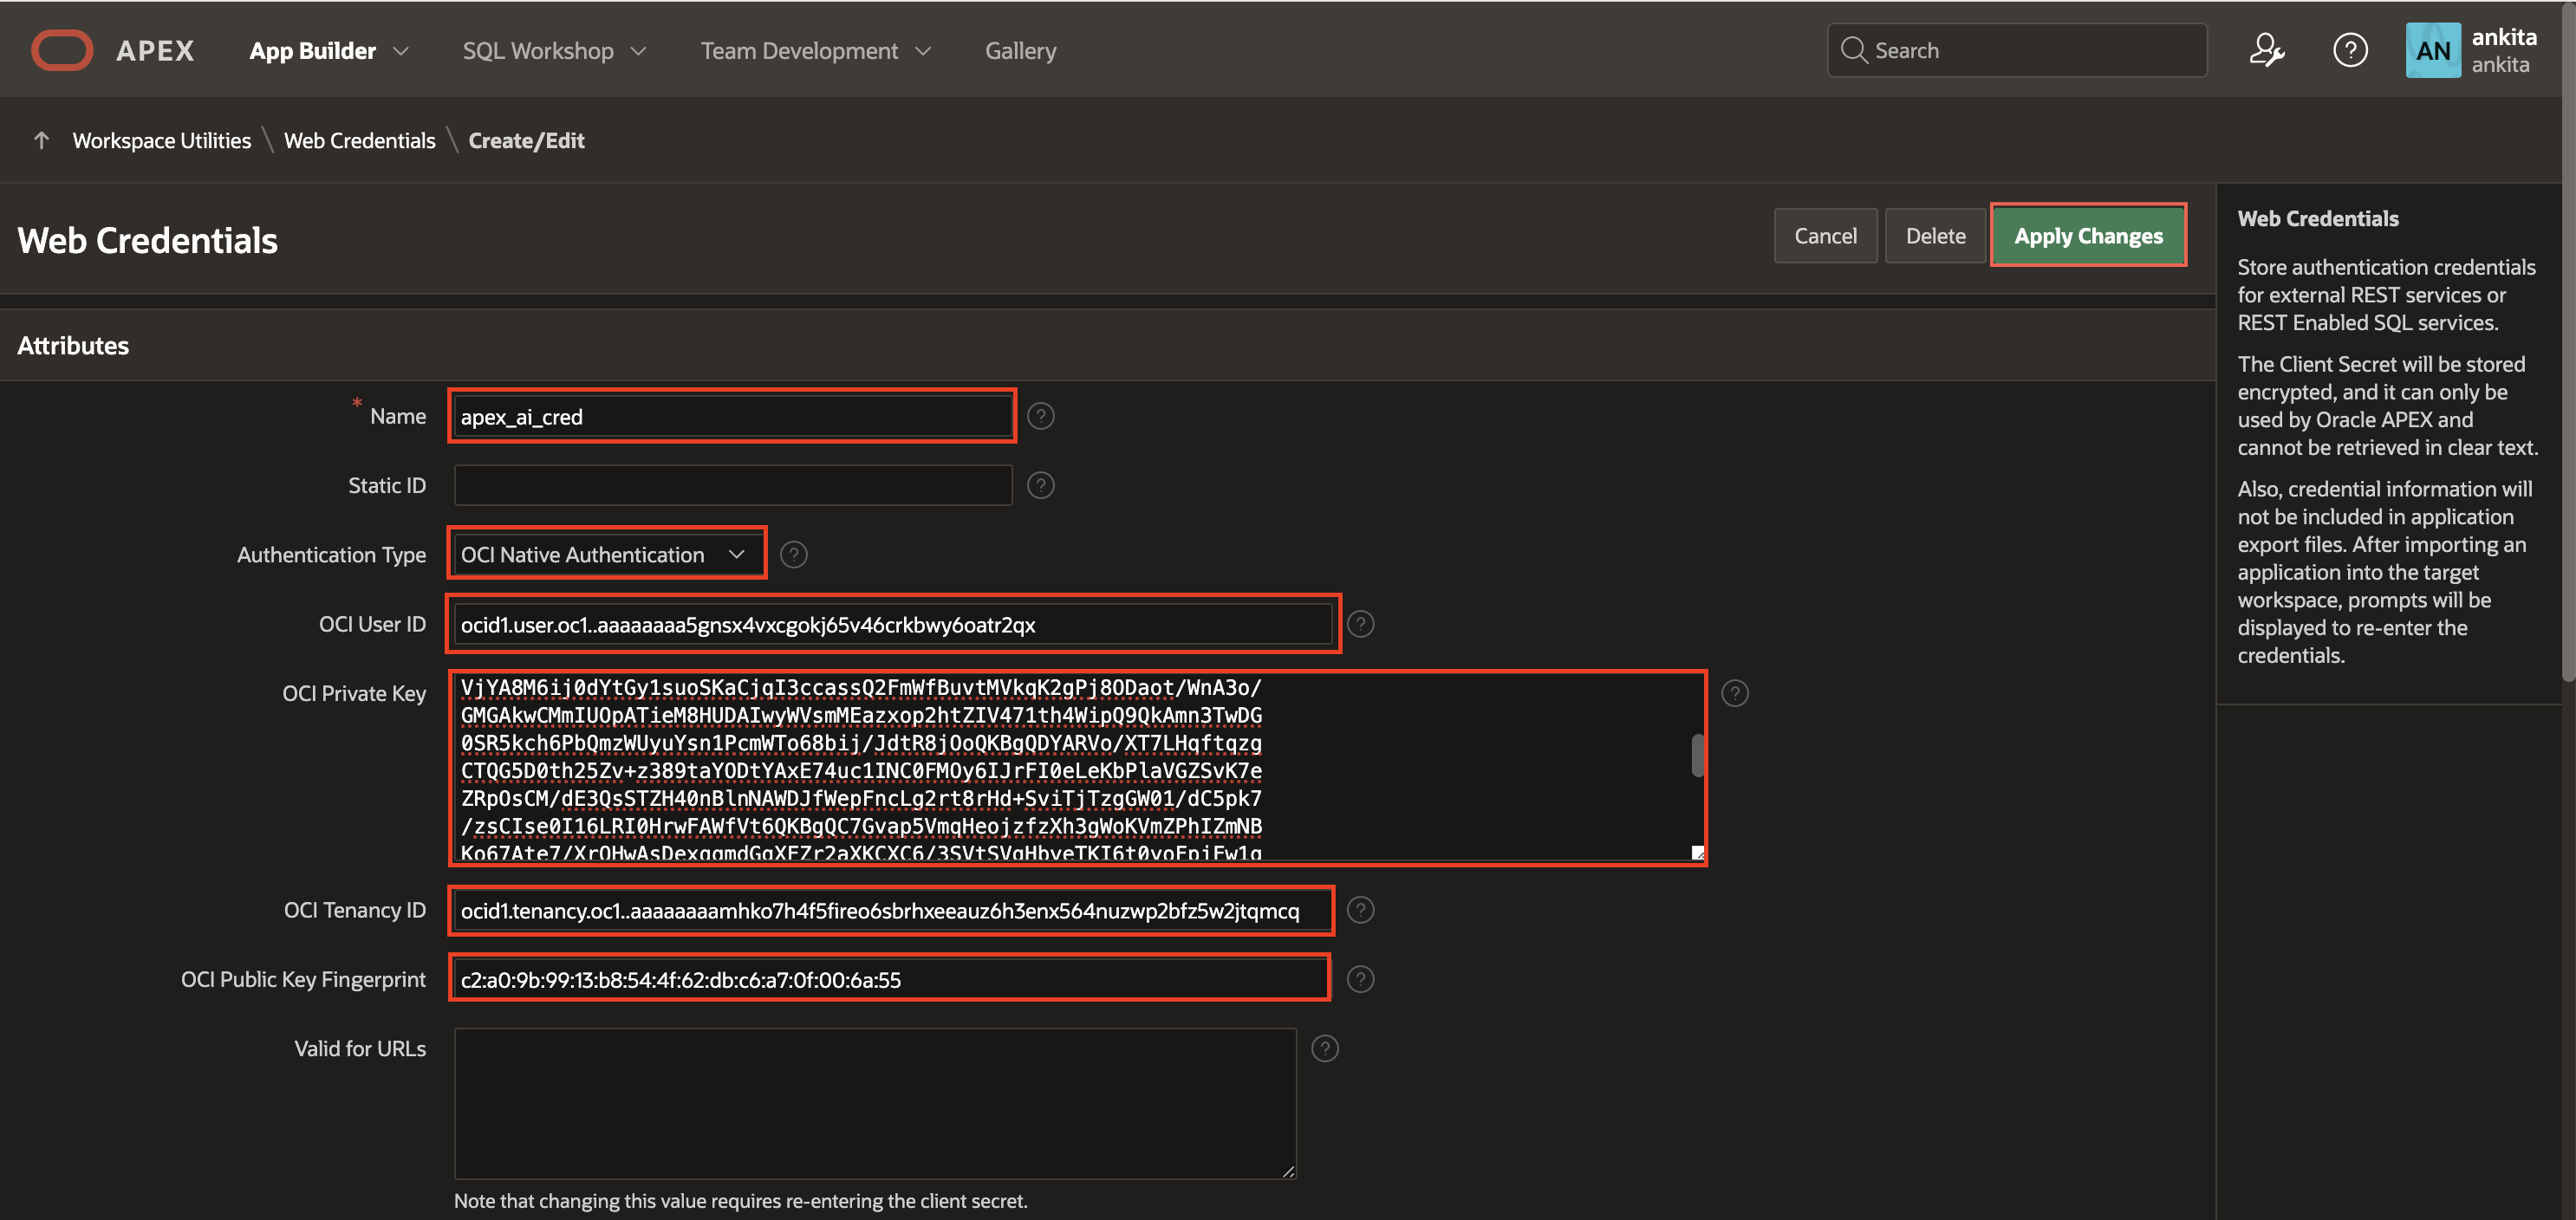Click the Valid for URLs resize handle
2576x1220 pixels.
(1288, 1172)
